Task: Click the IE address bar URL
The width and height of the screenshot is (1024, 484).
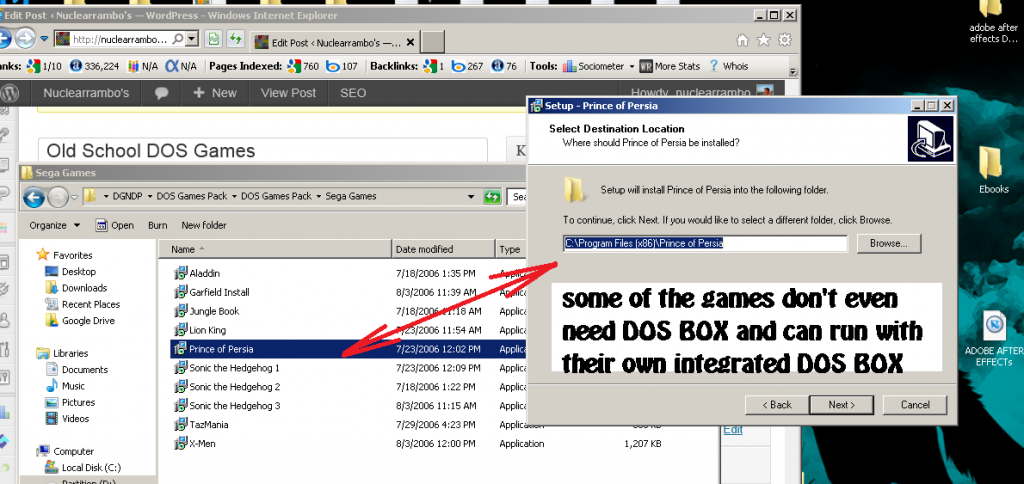Action: (x=120, y=39)
